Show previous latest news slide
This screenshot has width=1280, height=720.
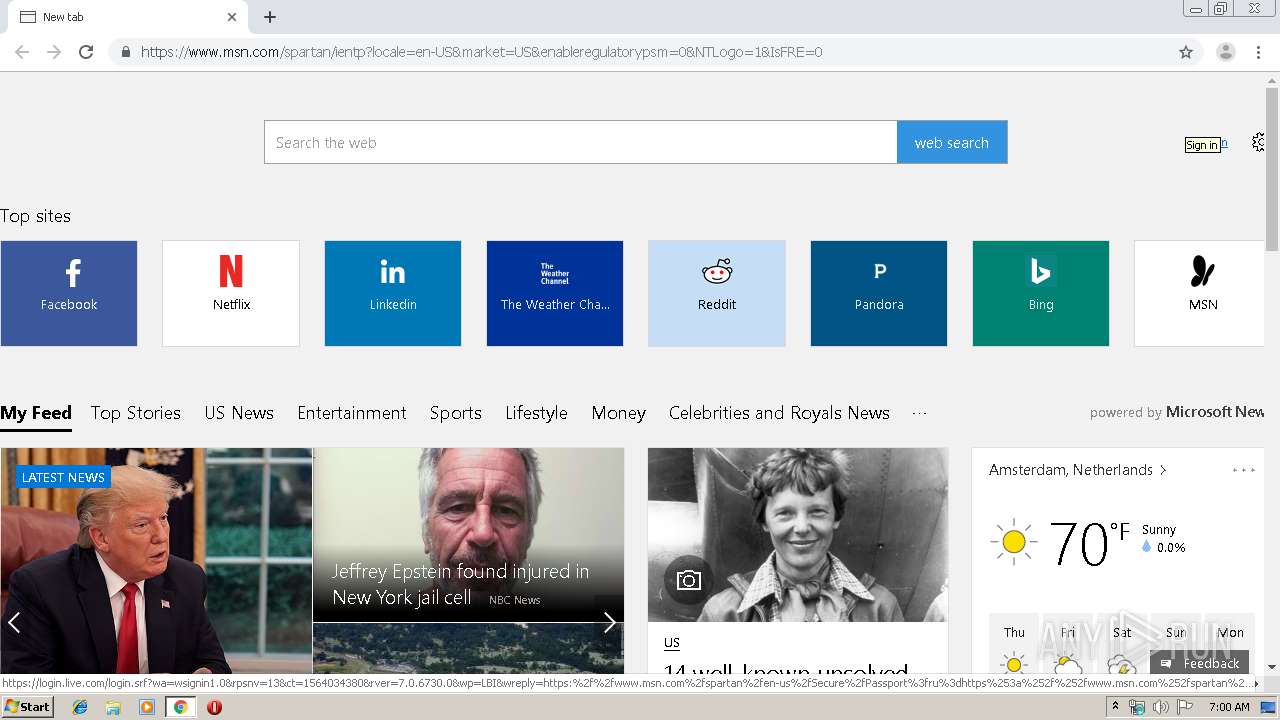pyautogui.click(x=14, y=623)
